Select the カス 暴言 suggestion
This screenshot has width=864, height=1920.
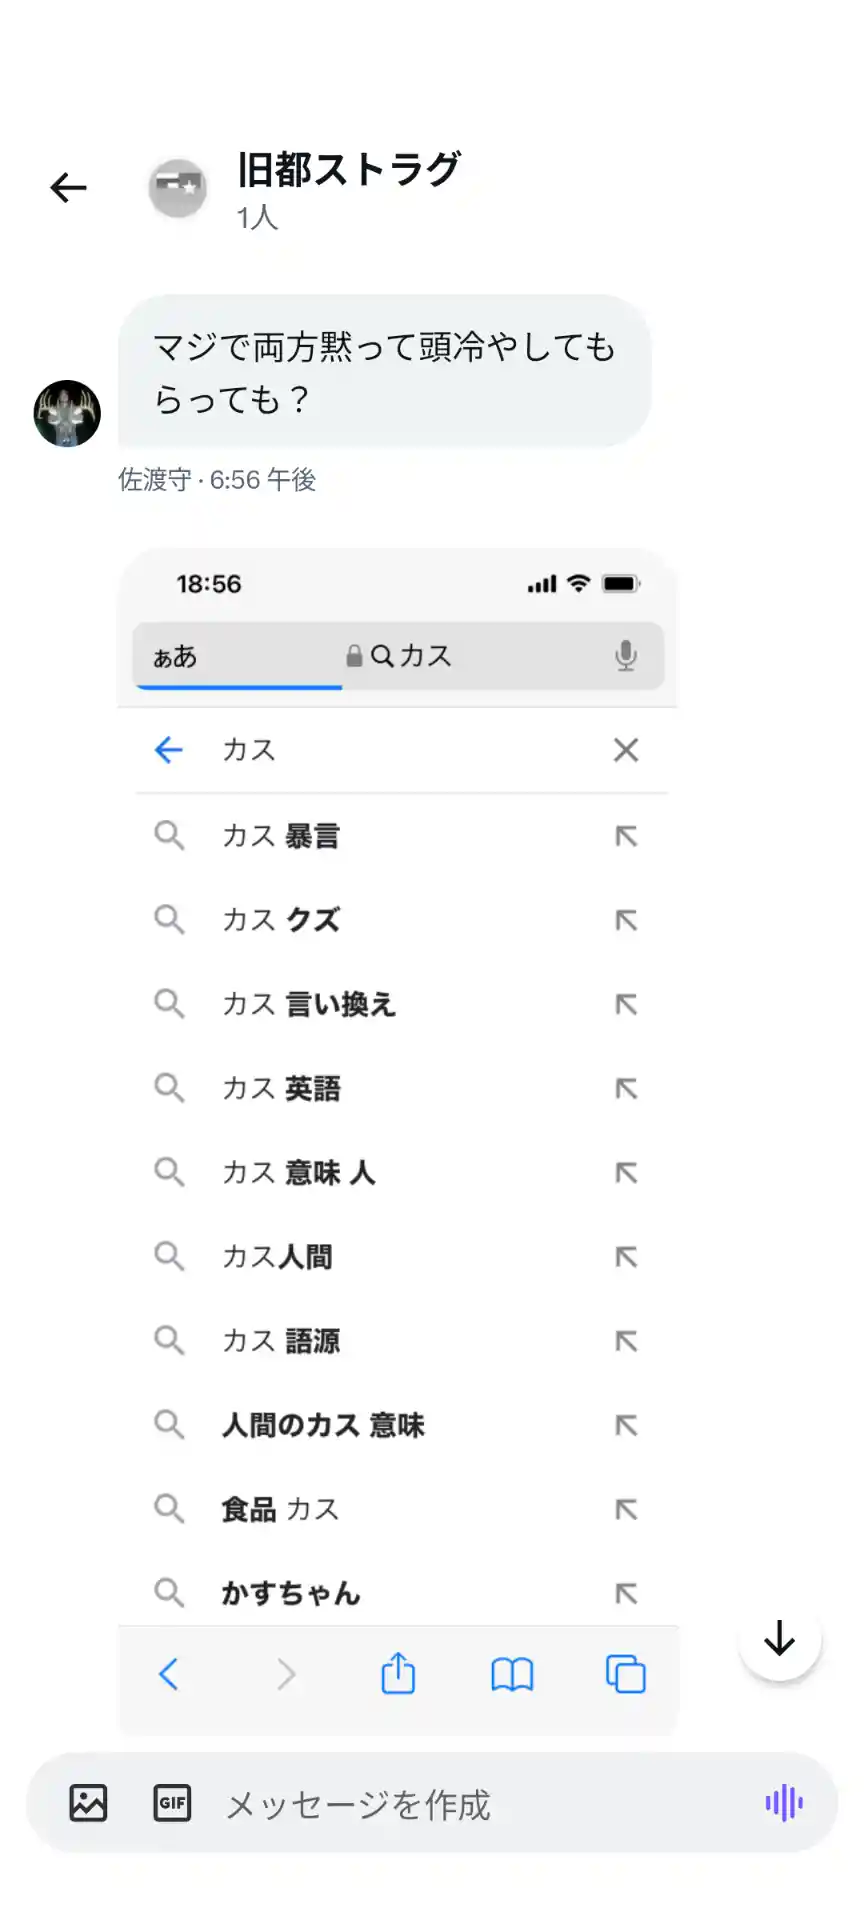click(282, 836)
